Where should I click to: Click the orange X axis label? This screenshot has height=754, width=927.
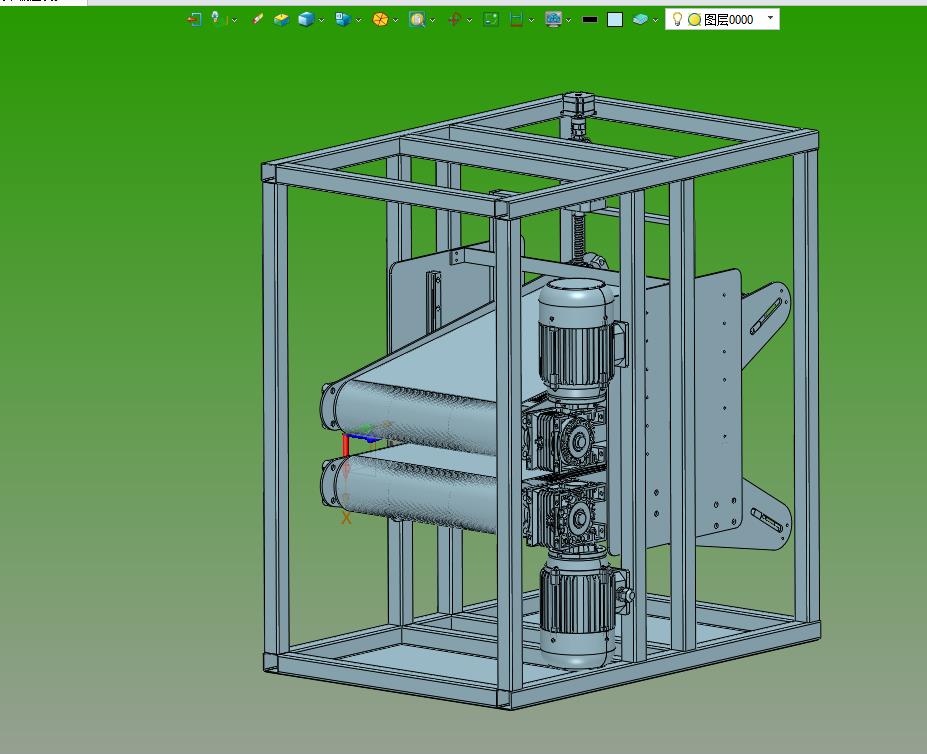point(346,519)
